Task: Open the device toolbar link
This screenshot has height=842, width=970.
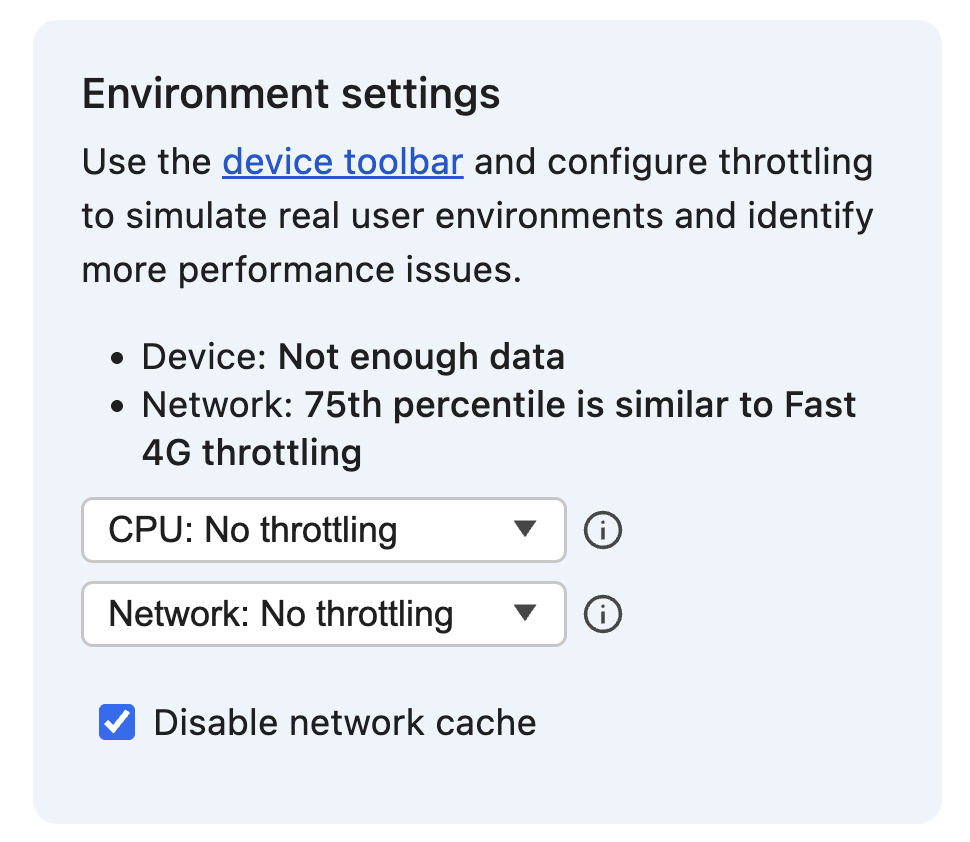Action: pyautogui.click(x=342, y=162)
